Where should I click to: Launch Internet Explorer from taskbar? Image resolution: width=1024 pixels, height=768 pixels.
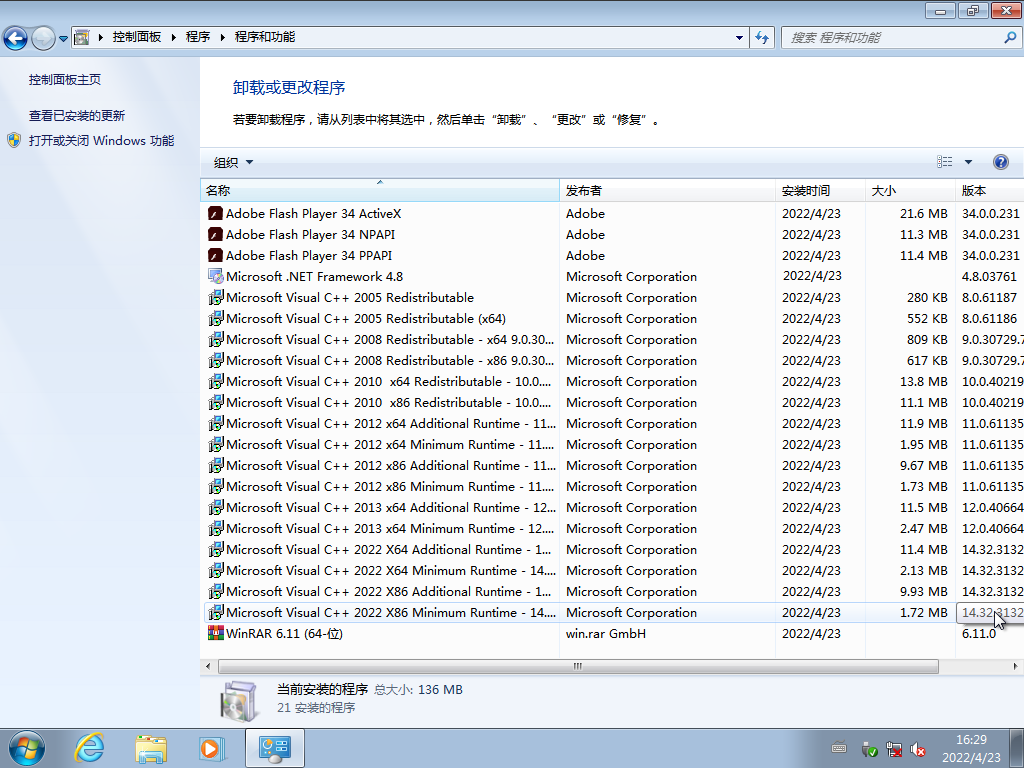89,748
